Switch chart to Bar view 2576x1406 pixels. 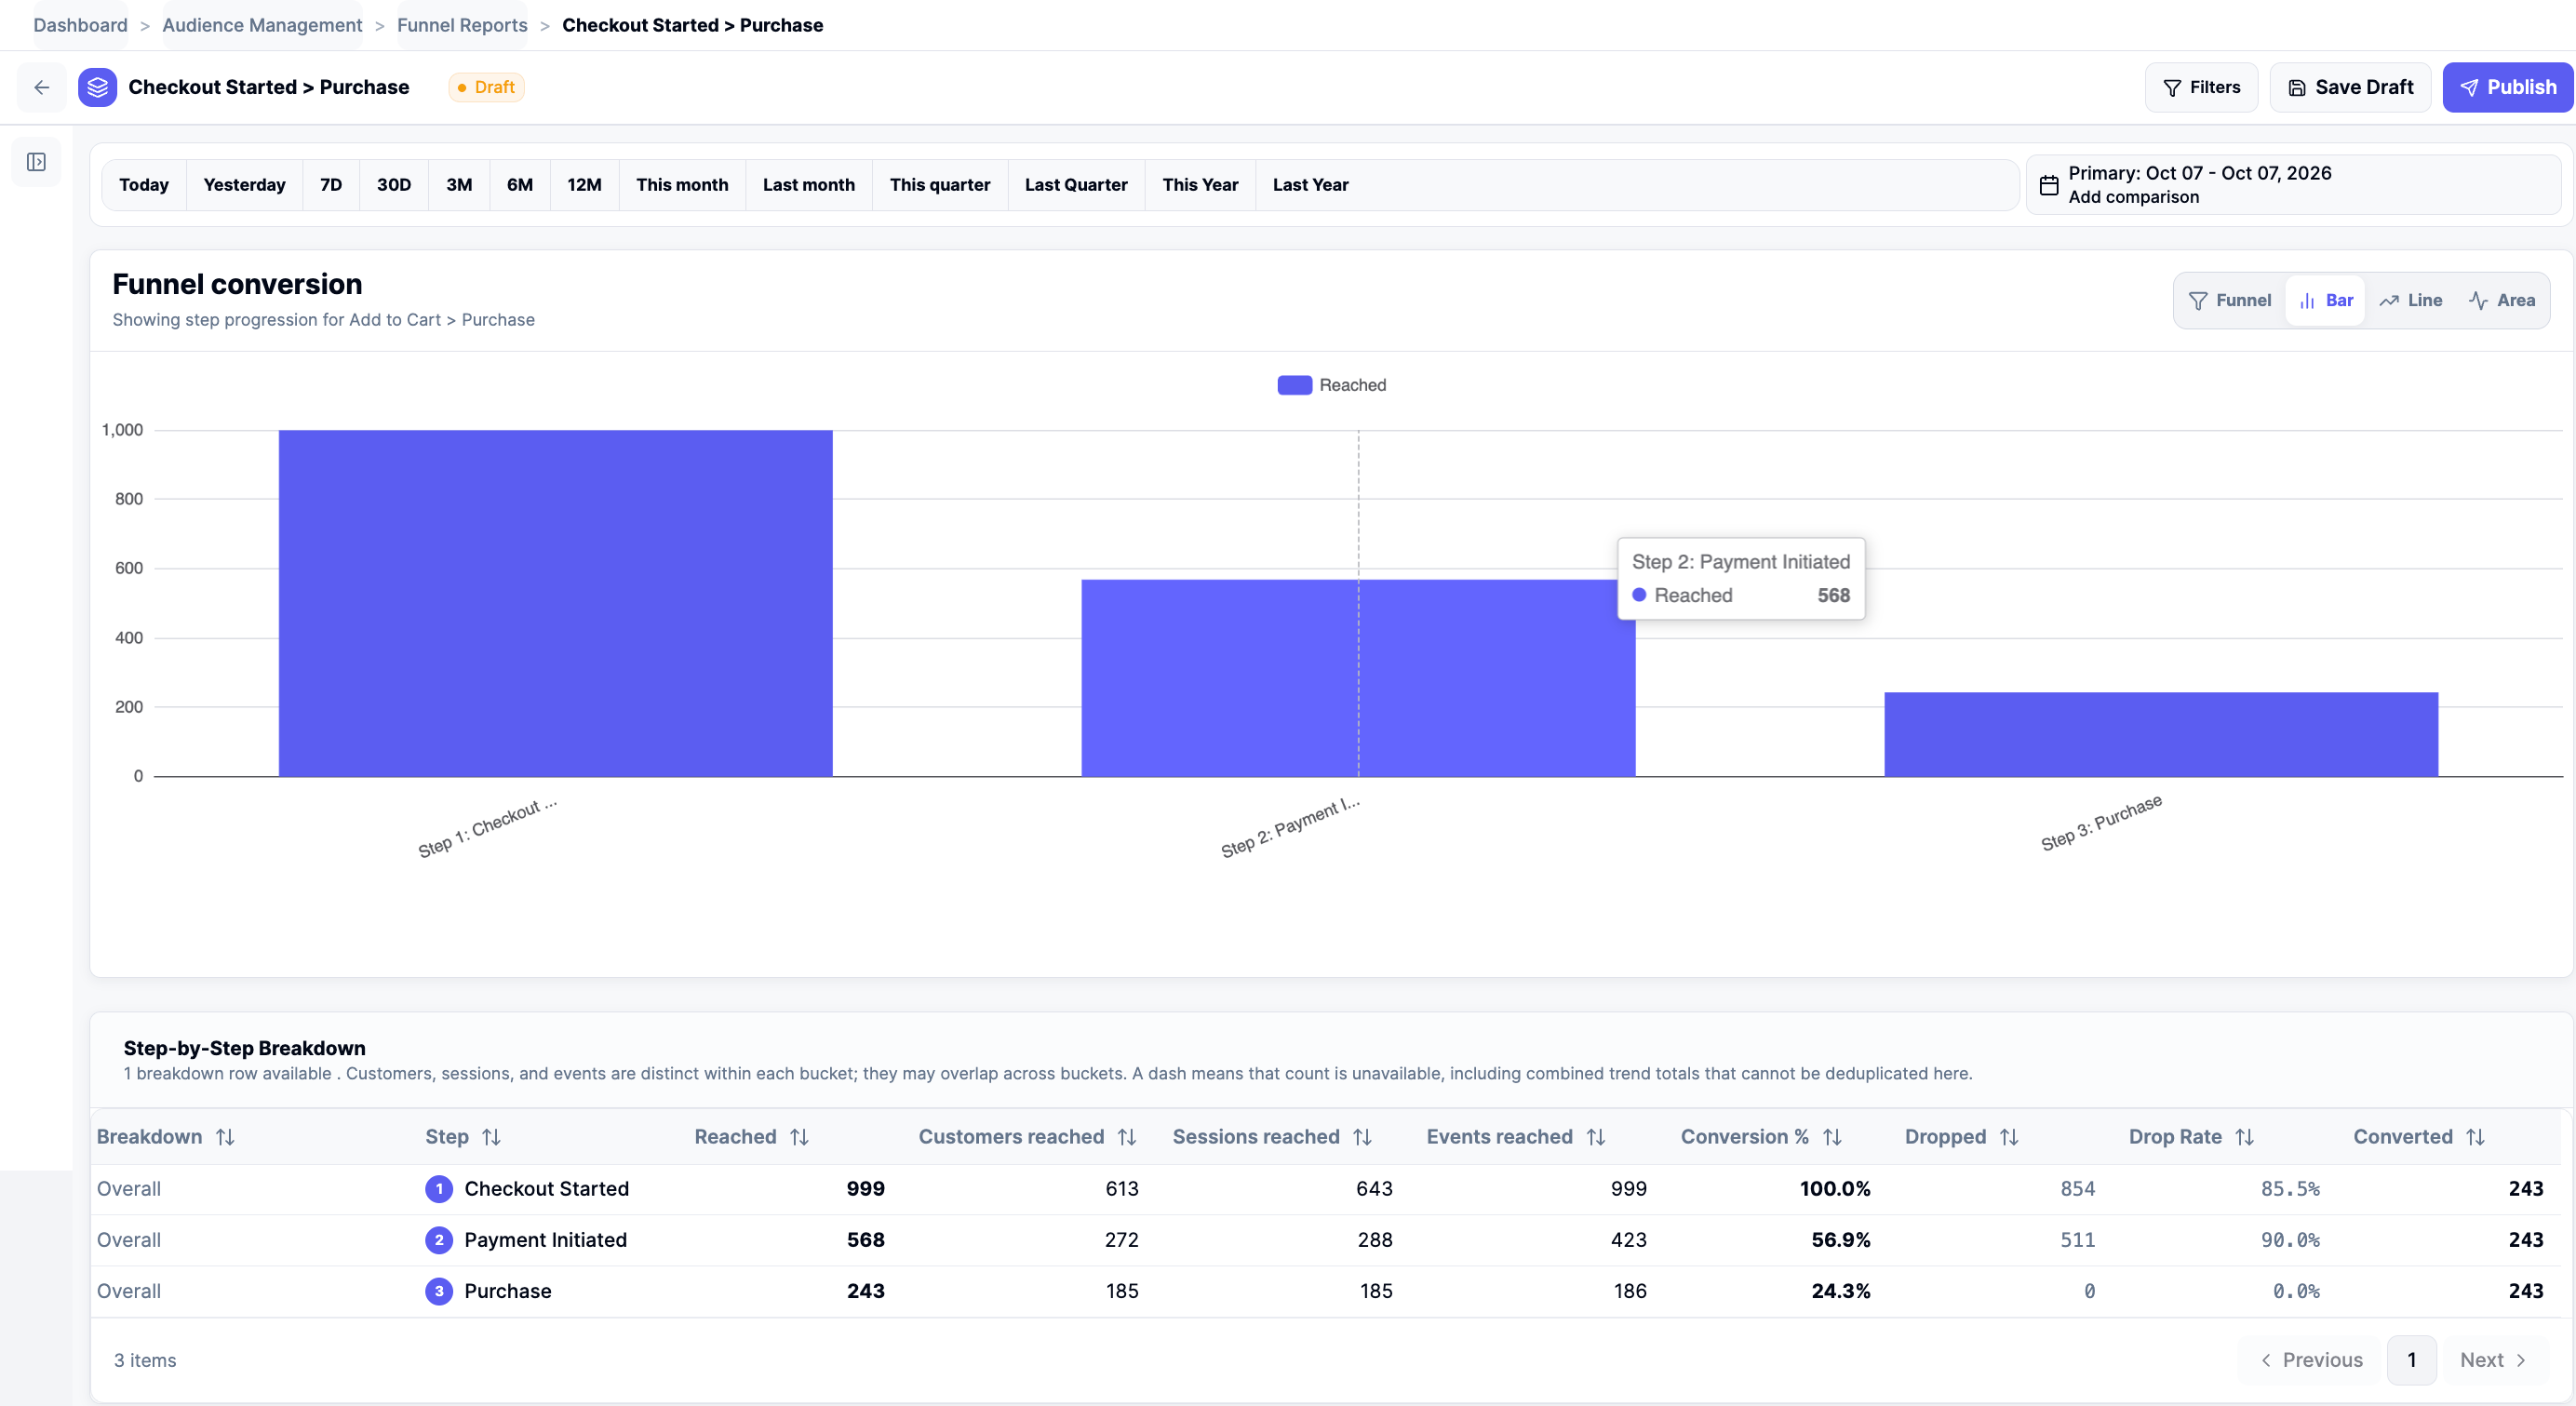tap(2326, 301)
